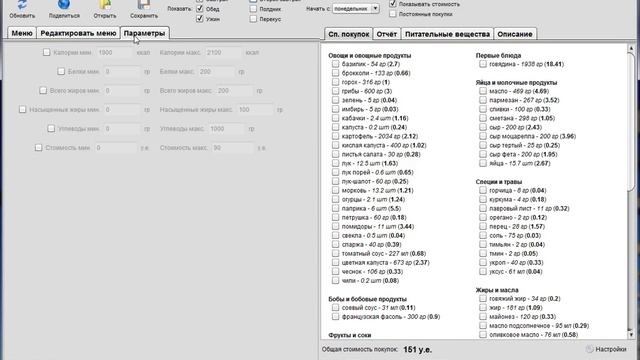Viewport: 640px width, 360px height.
Task: Open the Настройки settings icon
Action: [x=589, y=349]
